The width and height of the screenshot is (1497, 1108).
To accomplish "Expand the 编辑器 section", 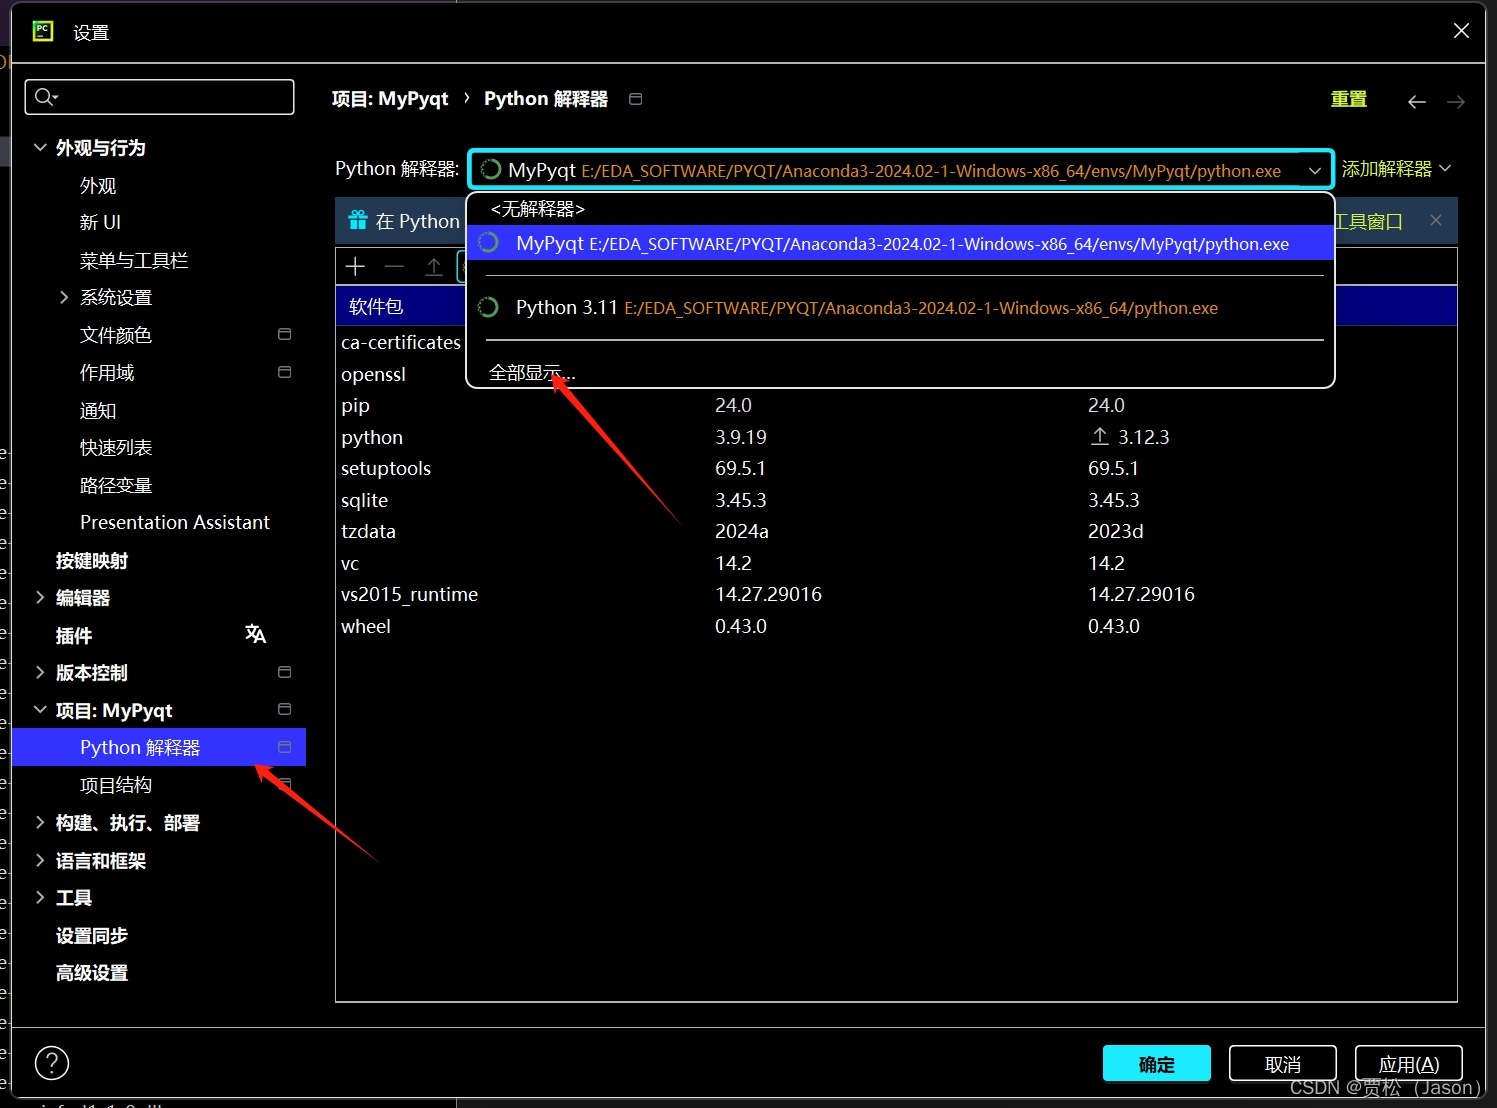I will click(40, 597).
